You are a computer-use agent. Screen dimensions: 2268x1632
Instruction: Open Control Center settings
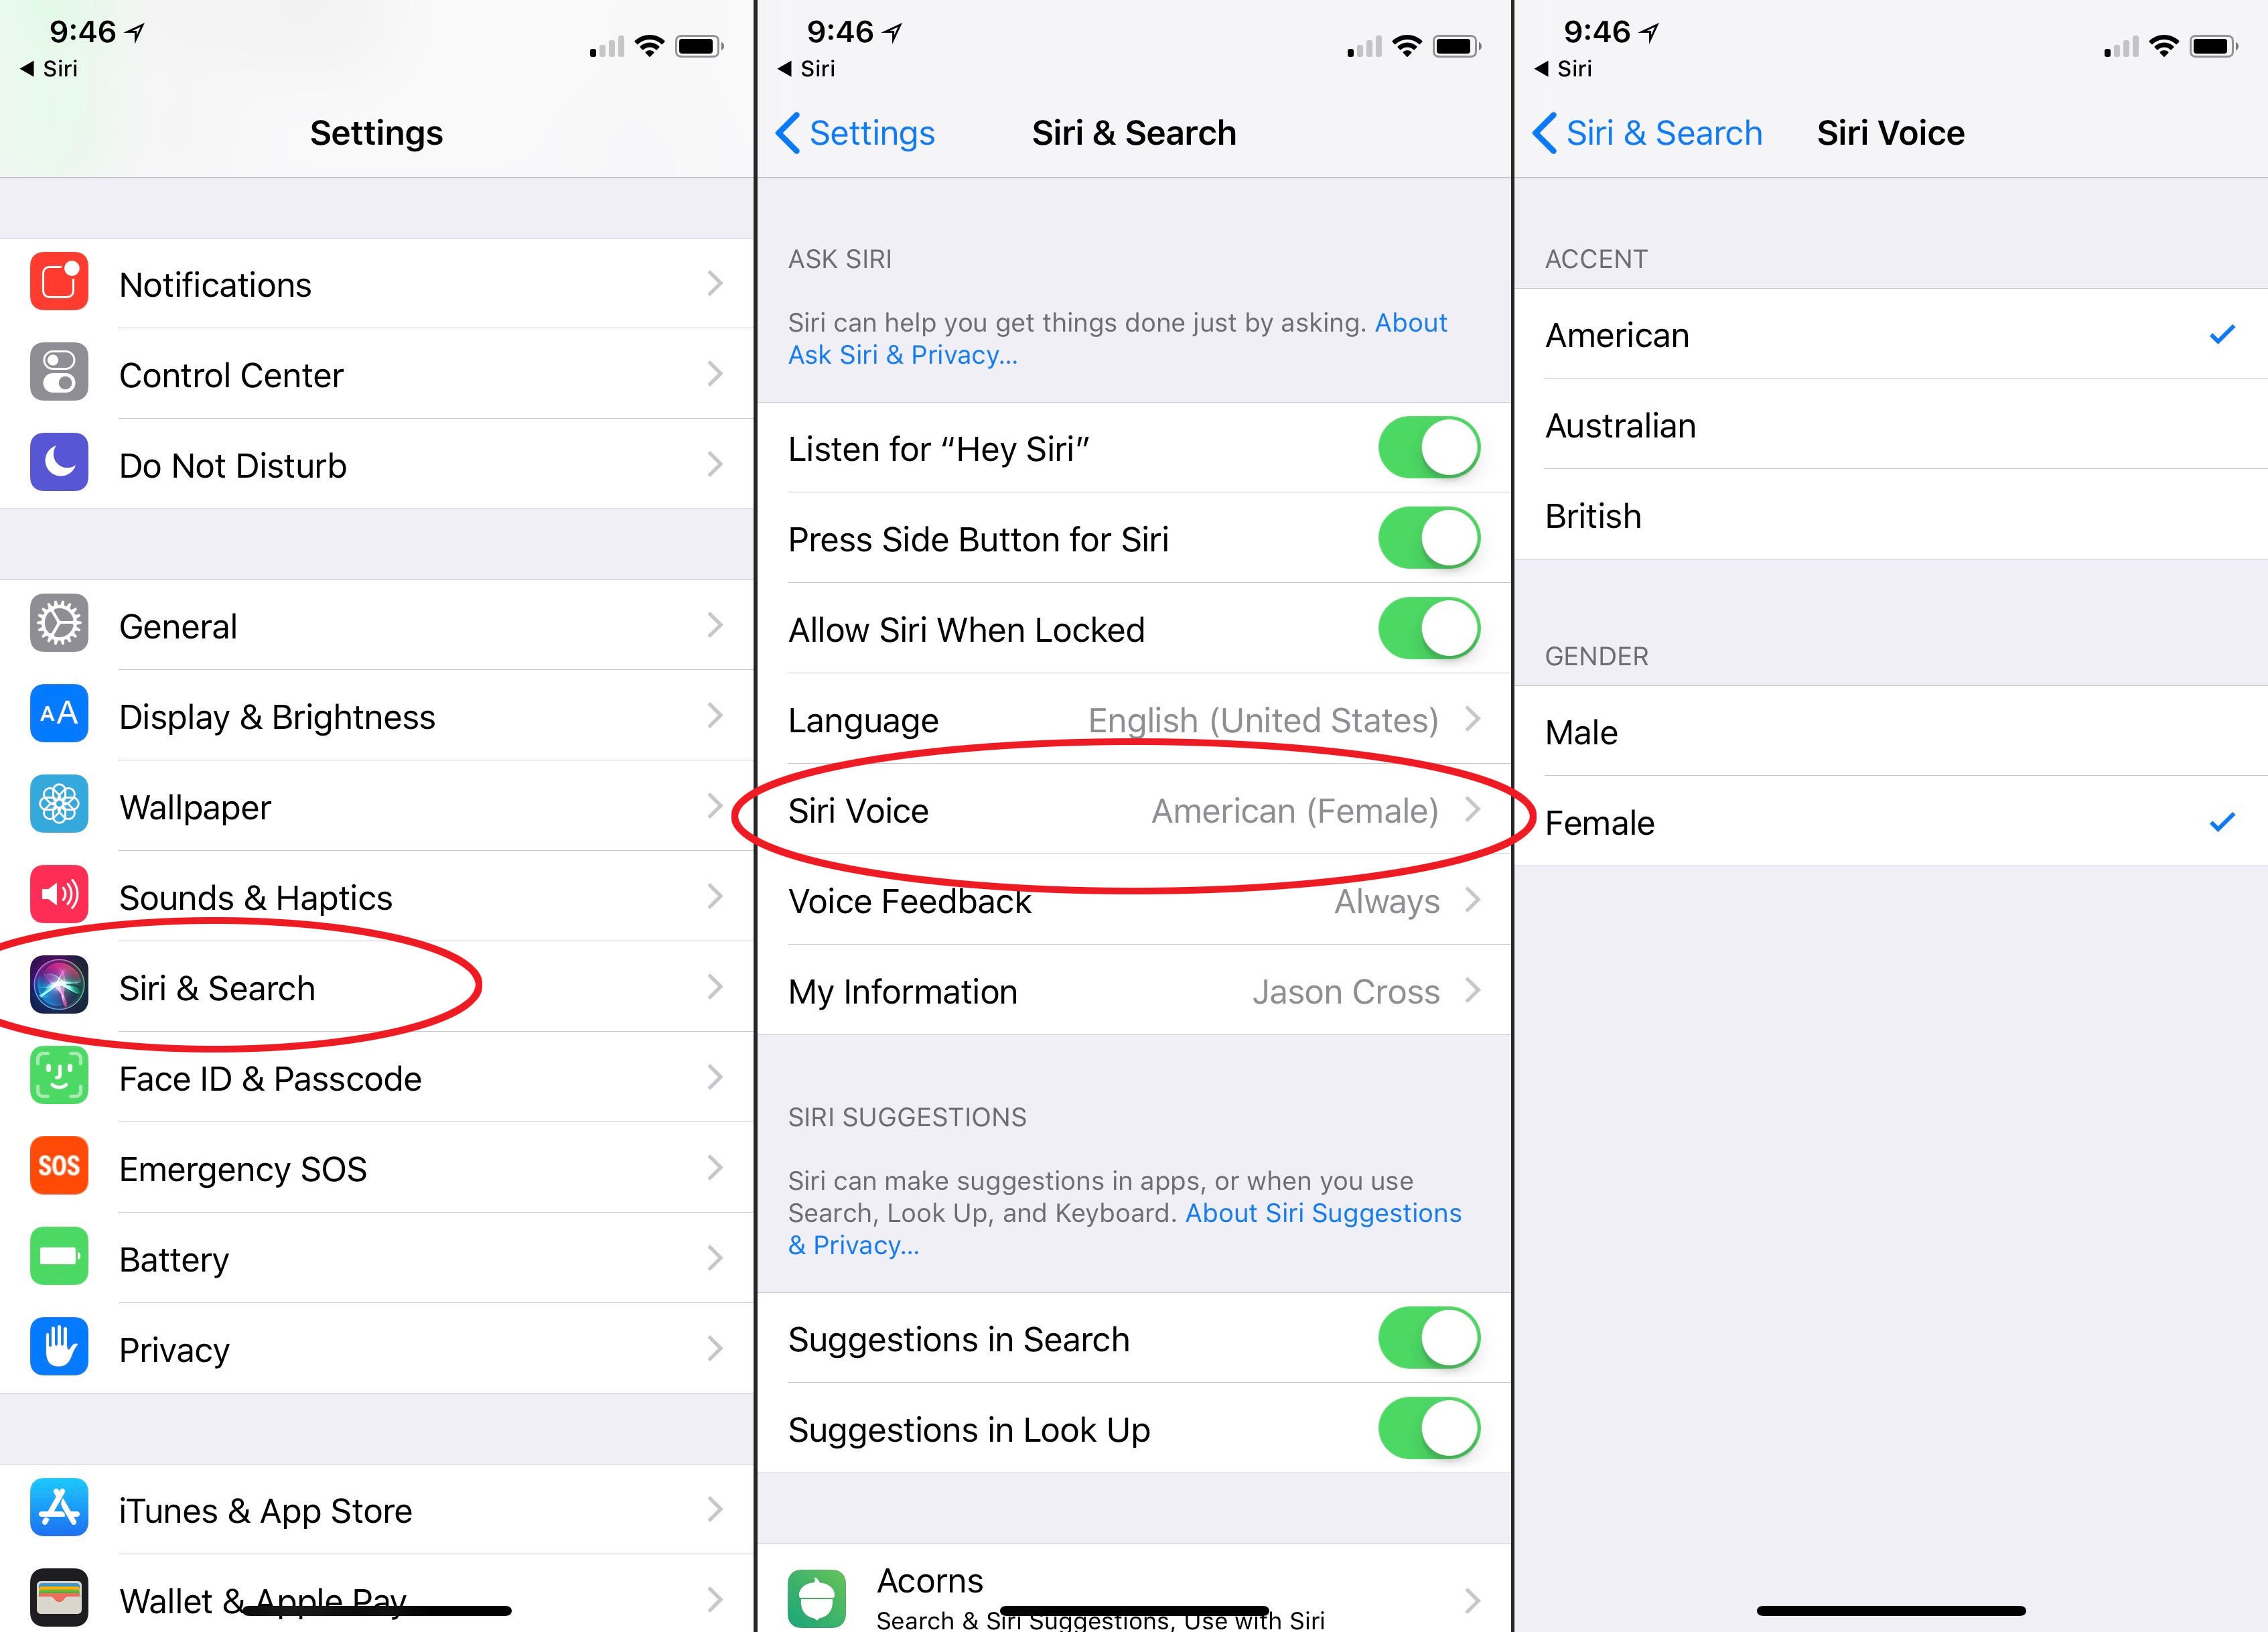[x=377, y=373]
